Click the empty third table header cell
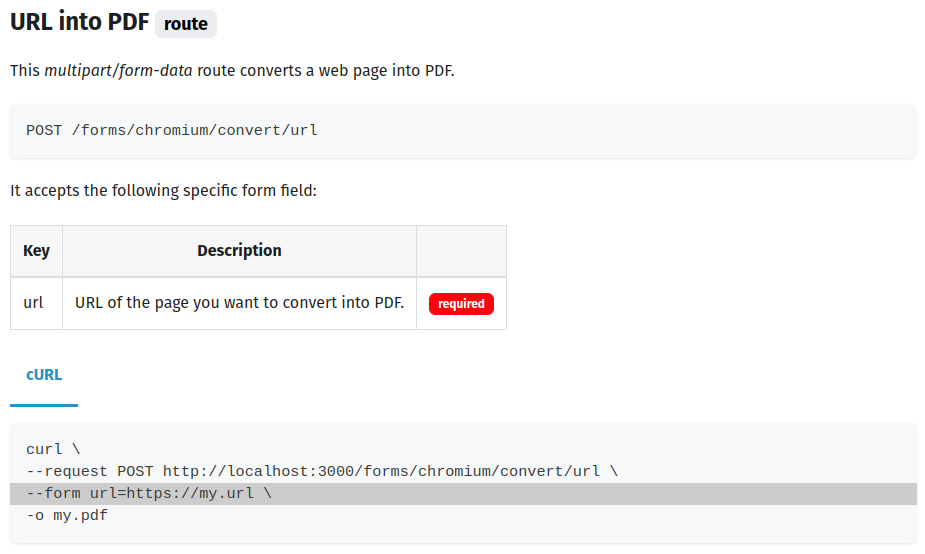This screenshot has height=554, width=925. (x=461, y=251)
